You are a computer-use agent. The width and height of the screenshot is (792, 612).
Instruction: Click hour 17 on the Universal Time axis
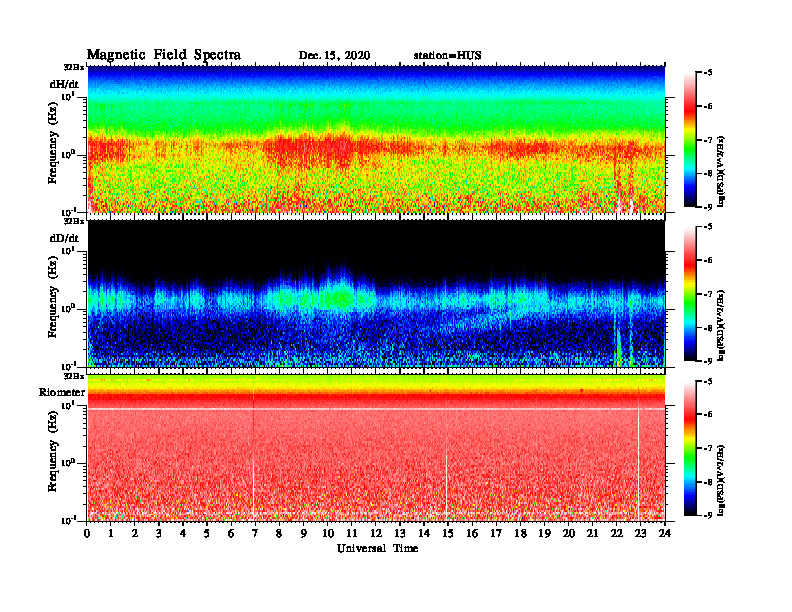tap(497, 534)
